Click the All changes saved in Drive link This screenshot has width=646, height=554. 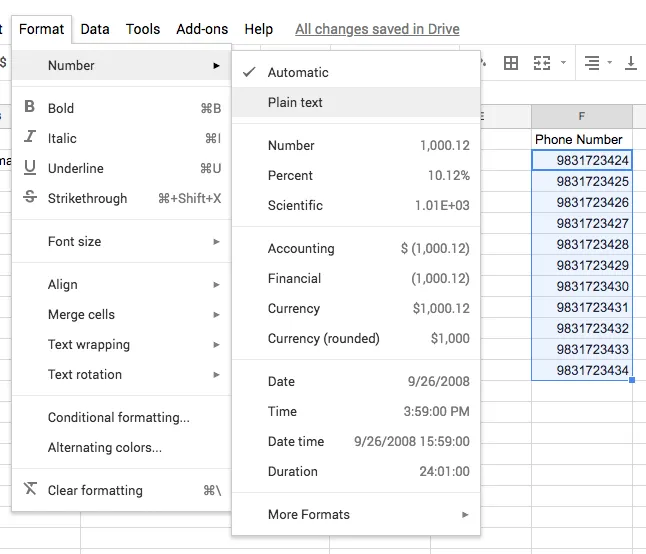377,29
